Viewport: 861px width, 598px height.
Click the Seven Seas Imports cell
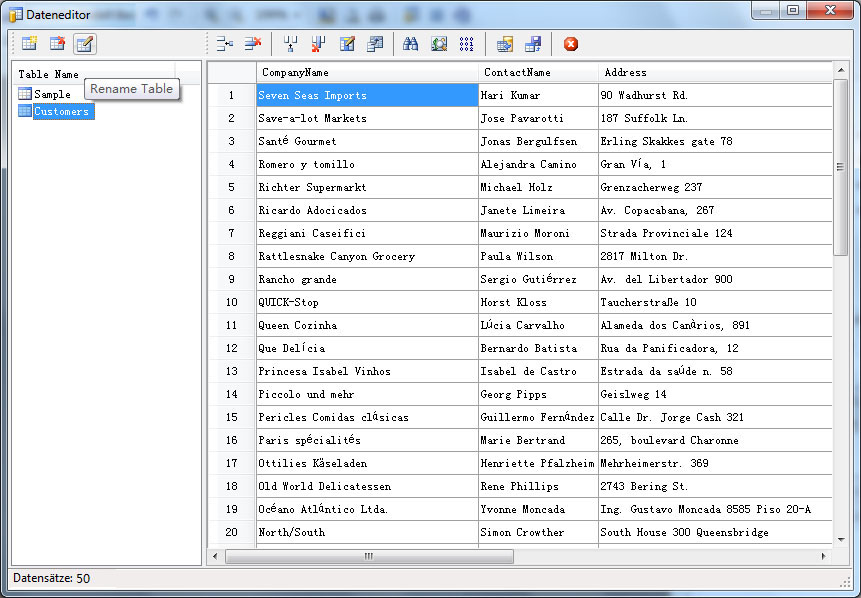point(367,96)
